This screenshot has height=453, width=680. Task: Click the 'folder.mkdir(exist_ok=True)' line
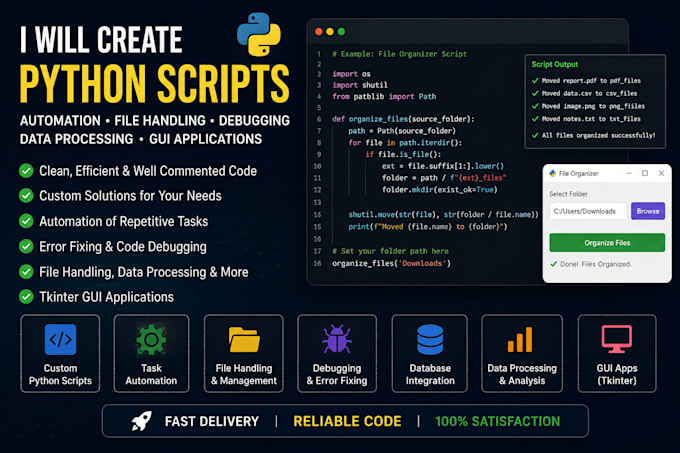[x=440, y=189]
